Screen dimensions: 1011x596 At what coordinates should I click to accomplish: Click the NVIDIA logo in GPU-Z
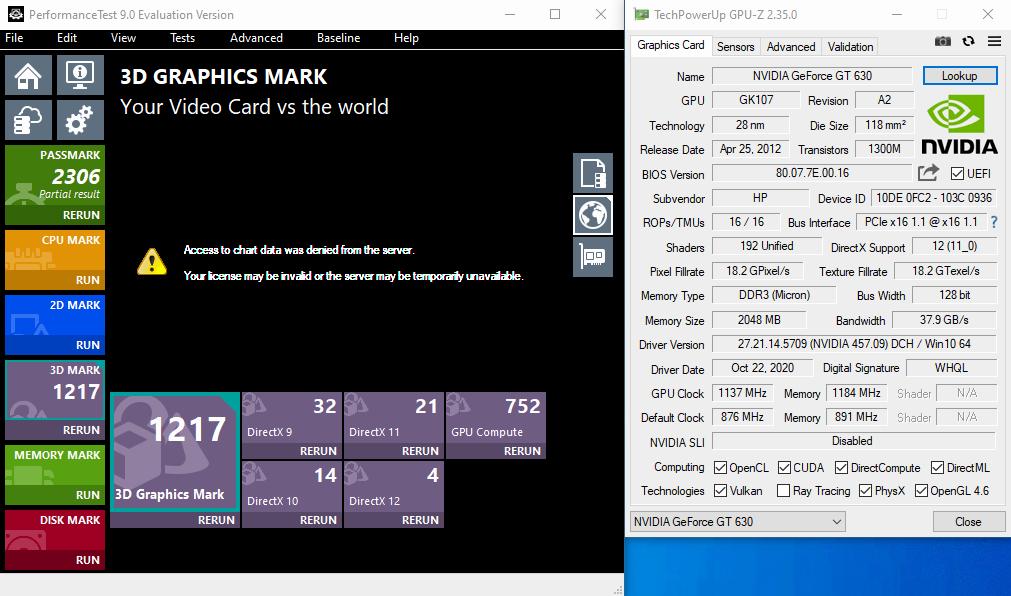pyautogui.click(x=959, y=124)
